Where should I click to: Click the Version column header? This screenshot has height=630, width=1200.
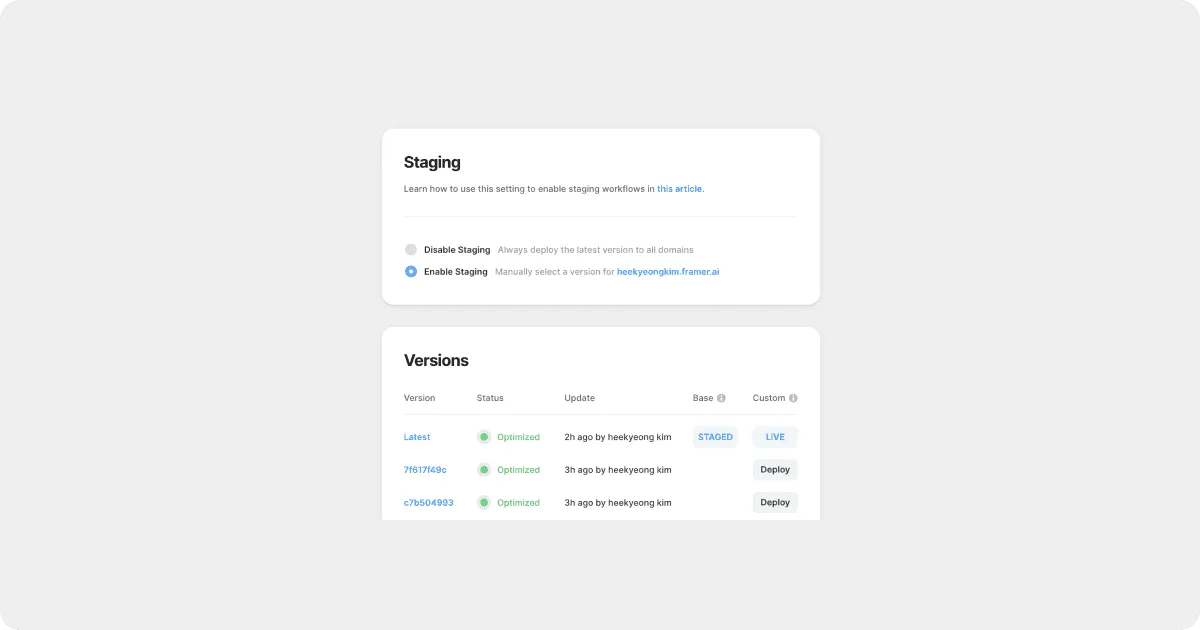(420, 398)
